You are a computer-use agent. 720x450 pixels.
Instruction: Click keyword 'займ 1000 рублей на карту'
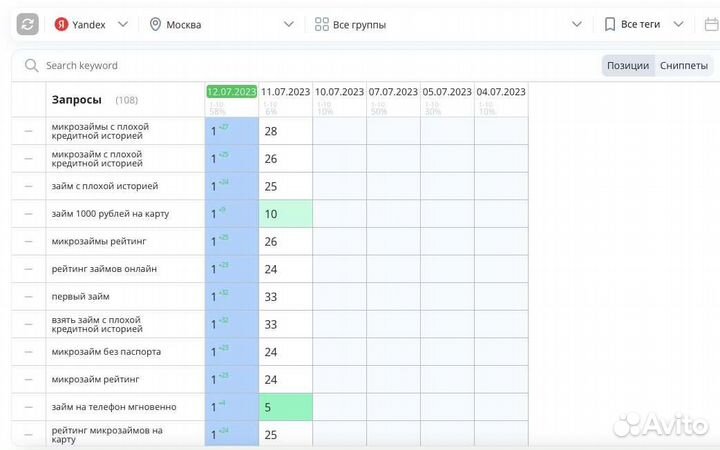click(110, 214)
